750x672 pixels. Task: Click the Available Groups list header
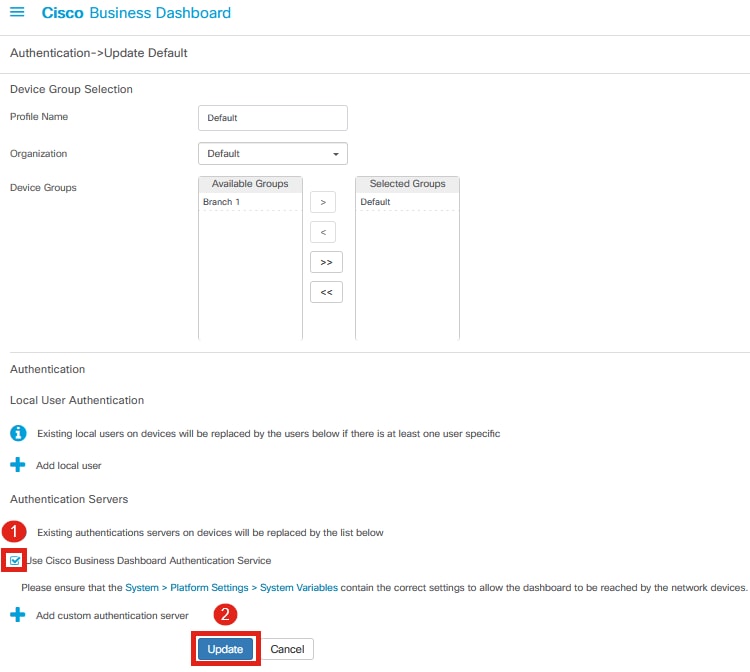pos(250,184)
